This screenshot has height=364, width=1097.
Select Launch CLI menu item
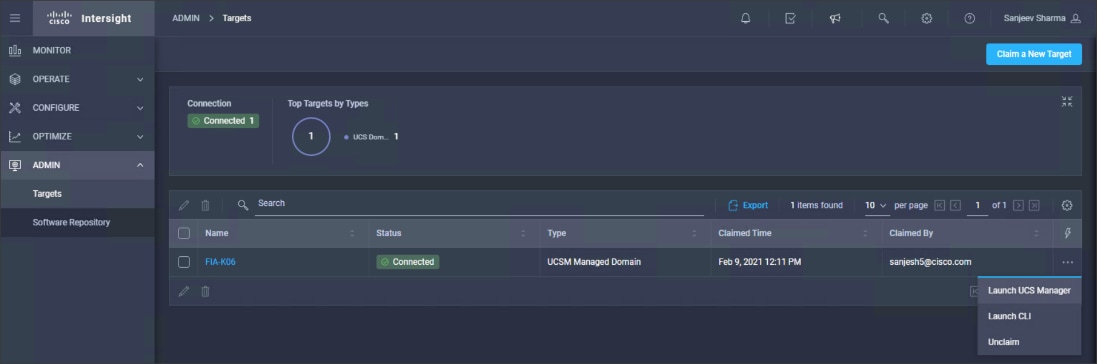(x=1029, y=316)
